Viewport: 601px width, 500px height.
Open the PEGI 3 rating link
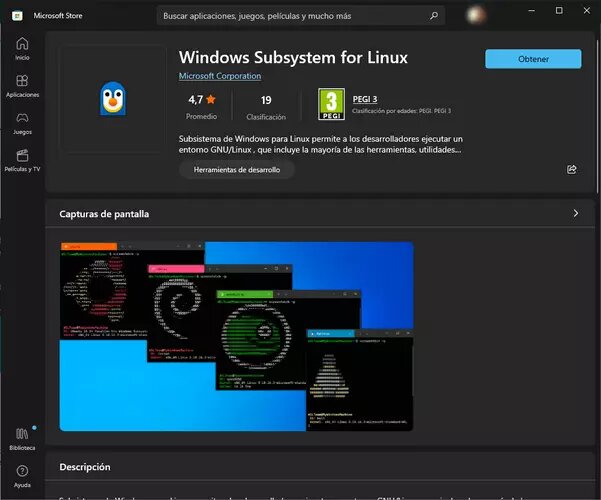click(364, 96)
